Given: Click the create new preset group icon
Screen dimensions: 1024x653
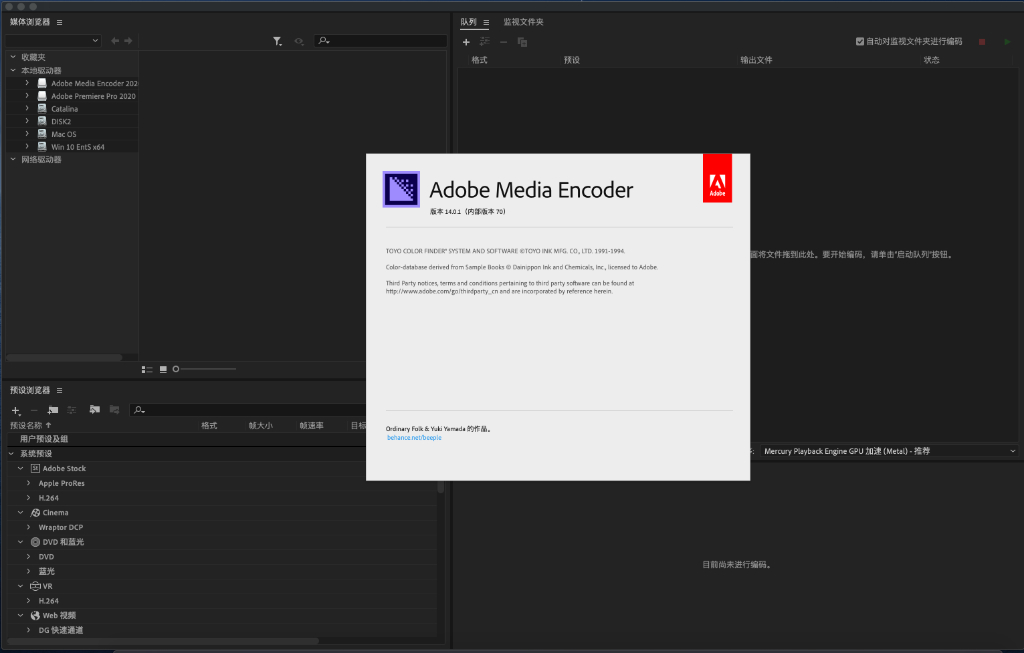Looking at the screenshot, I should [x=53, y=410].
